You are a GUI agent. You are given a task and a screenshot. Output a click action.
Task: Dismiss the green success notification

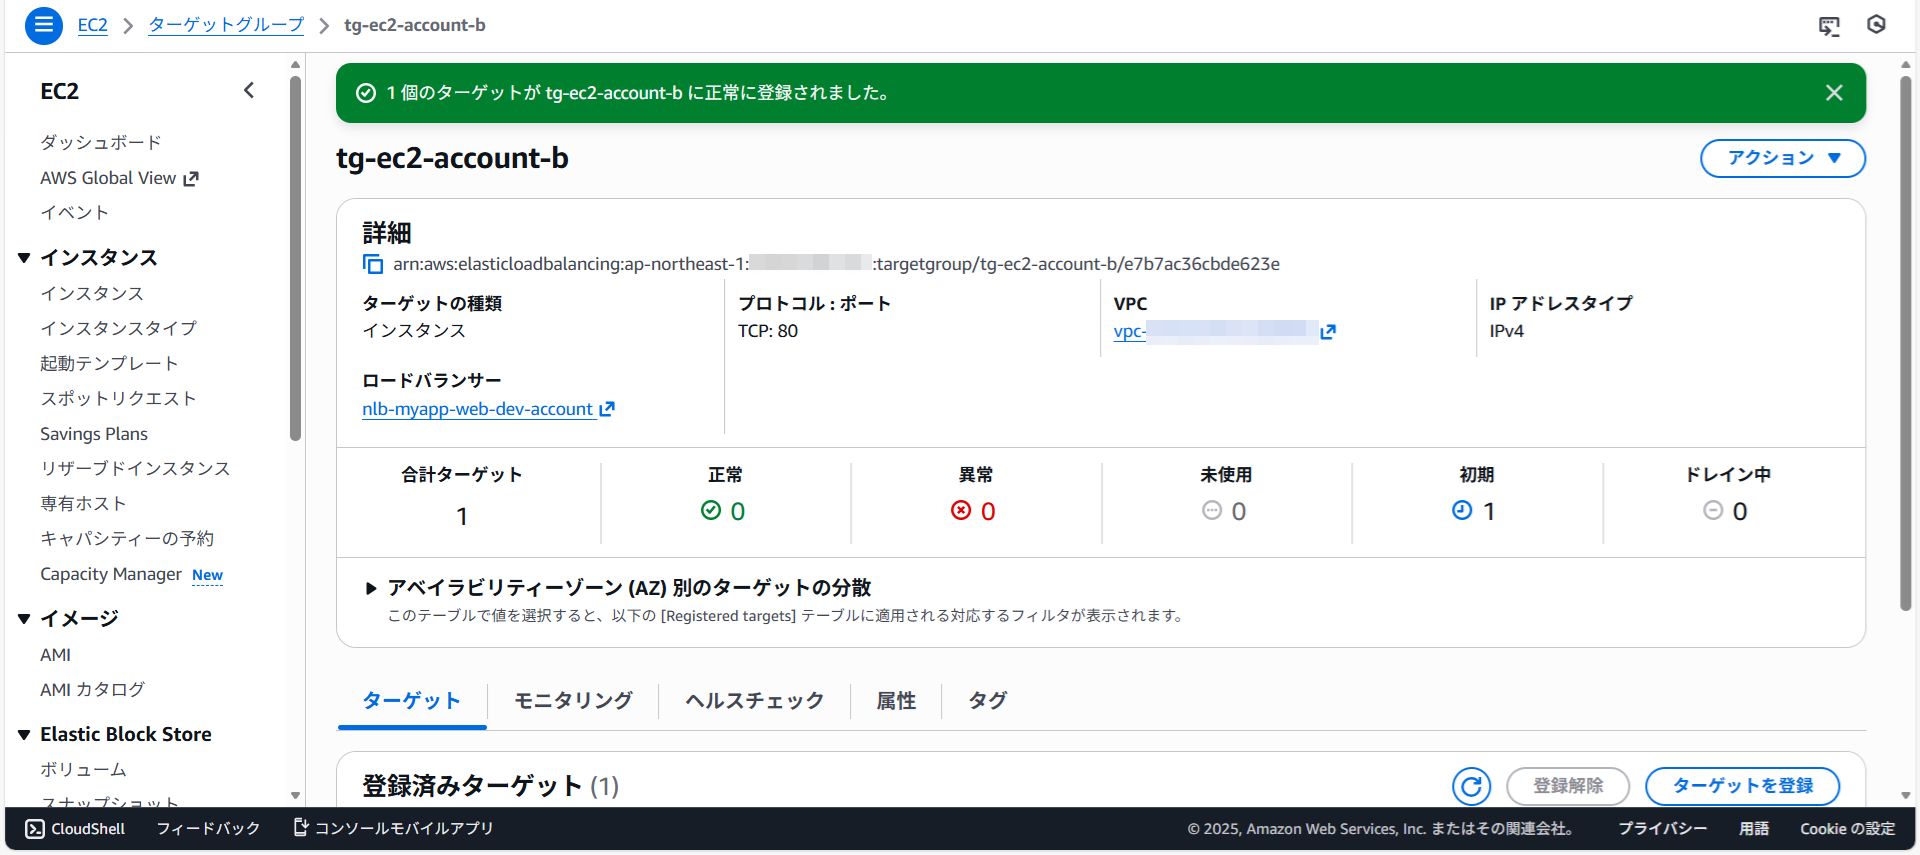click(1833, 93)
